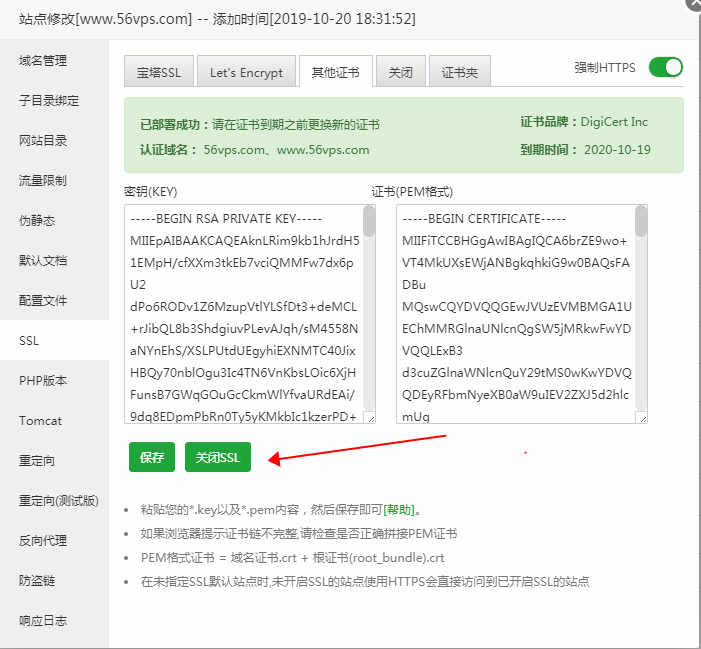Viewport: 701px width, 649px height.
Task: Click the green 保存 button
Action: pos(152,457)
